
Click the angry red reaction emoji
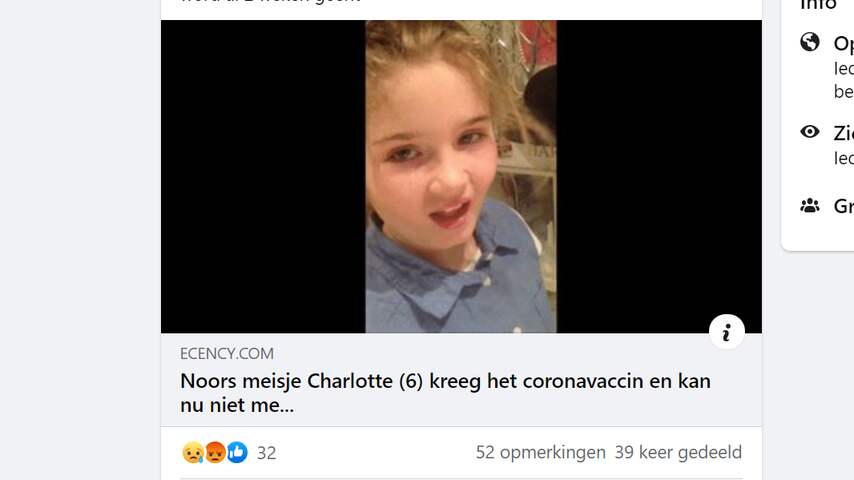pyautogui.click(x=215, y=452)
